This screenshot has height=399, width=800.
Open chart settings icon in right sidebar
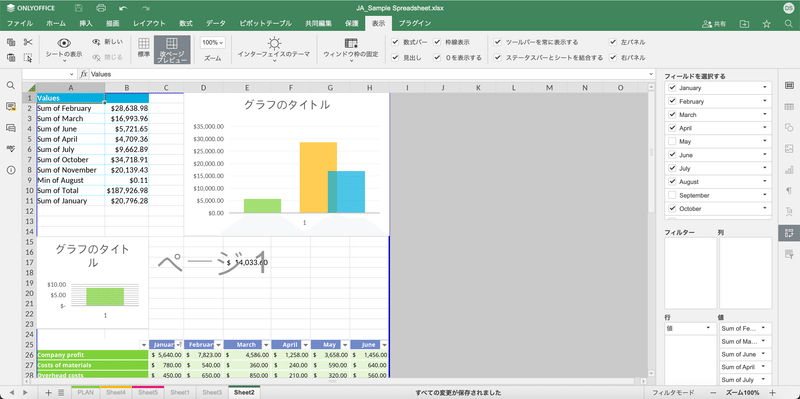click(789, 169)
